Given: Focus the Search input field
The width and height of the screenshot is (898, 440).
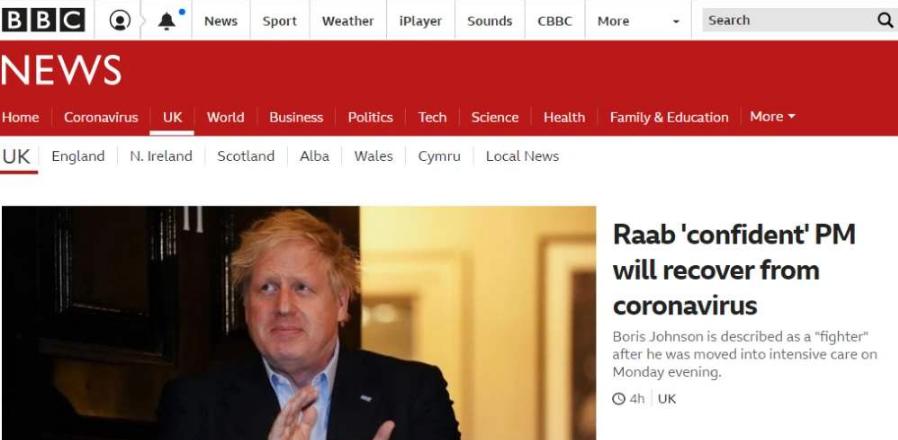Looking at the screenshot, I should coord(790,21).
